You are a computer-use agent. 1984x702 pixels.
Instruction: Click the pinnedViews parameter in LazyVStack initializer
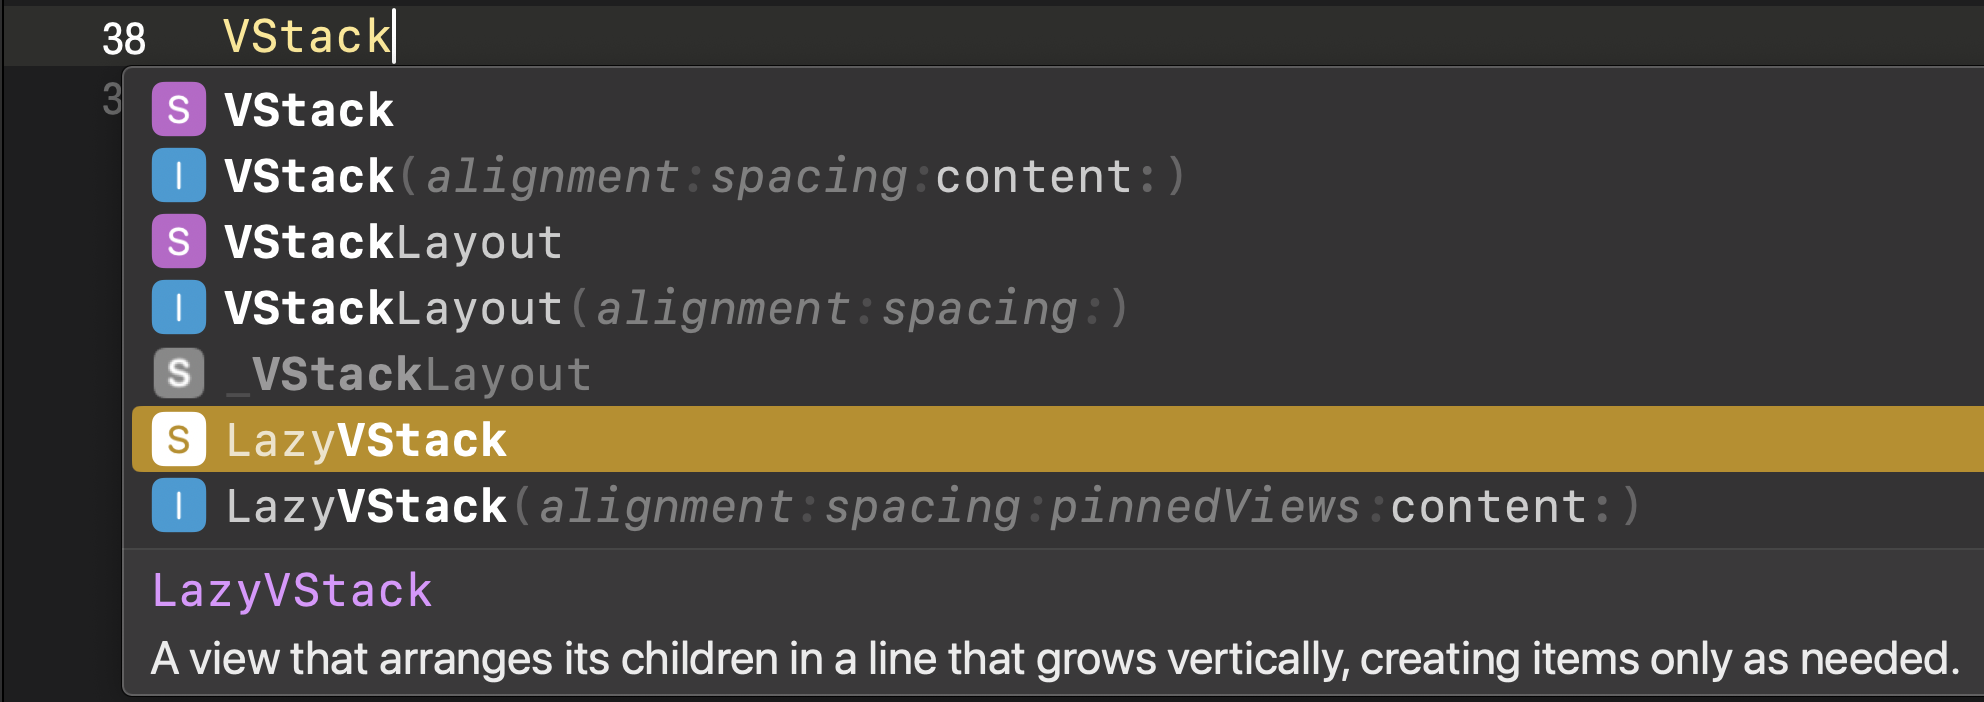pos(1205,507)
